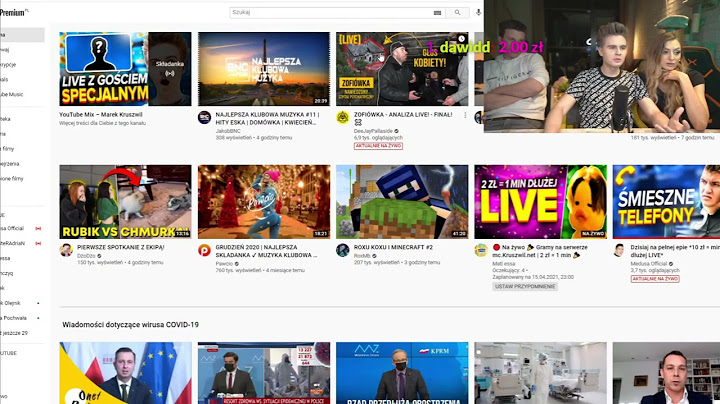Viewport: 720px width, 404px height.
Task: Click the live indicator beside Medusa Official in the sidebar
Action: point(38,228)
